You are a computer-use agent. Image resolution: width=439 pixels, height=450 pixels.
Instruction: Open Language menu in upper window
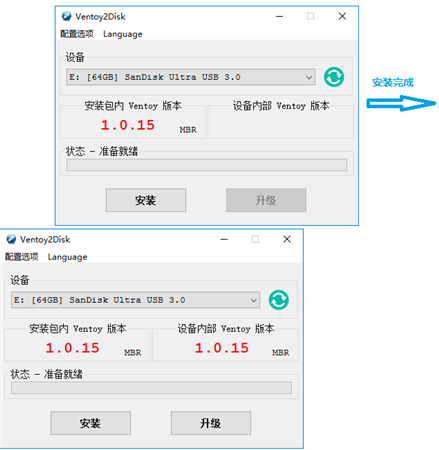click(123, 34)
